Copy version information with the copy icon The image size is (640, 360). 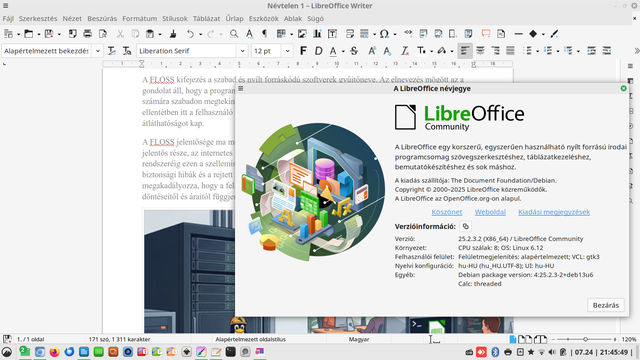(465, 226)
